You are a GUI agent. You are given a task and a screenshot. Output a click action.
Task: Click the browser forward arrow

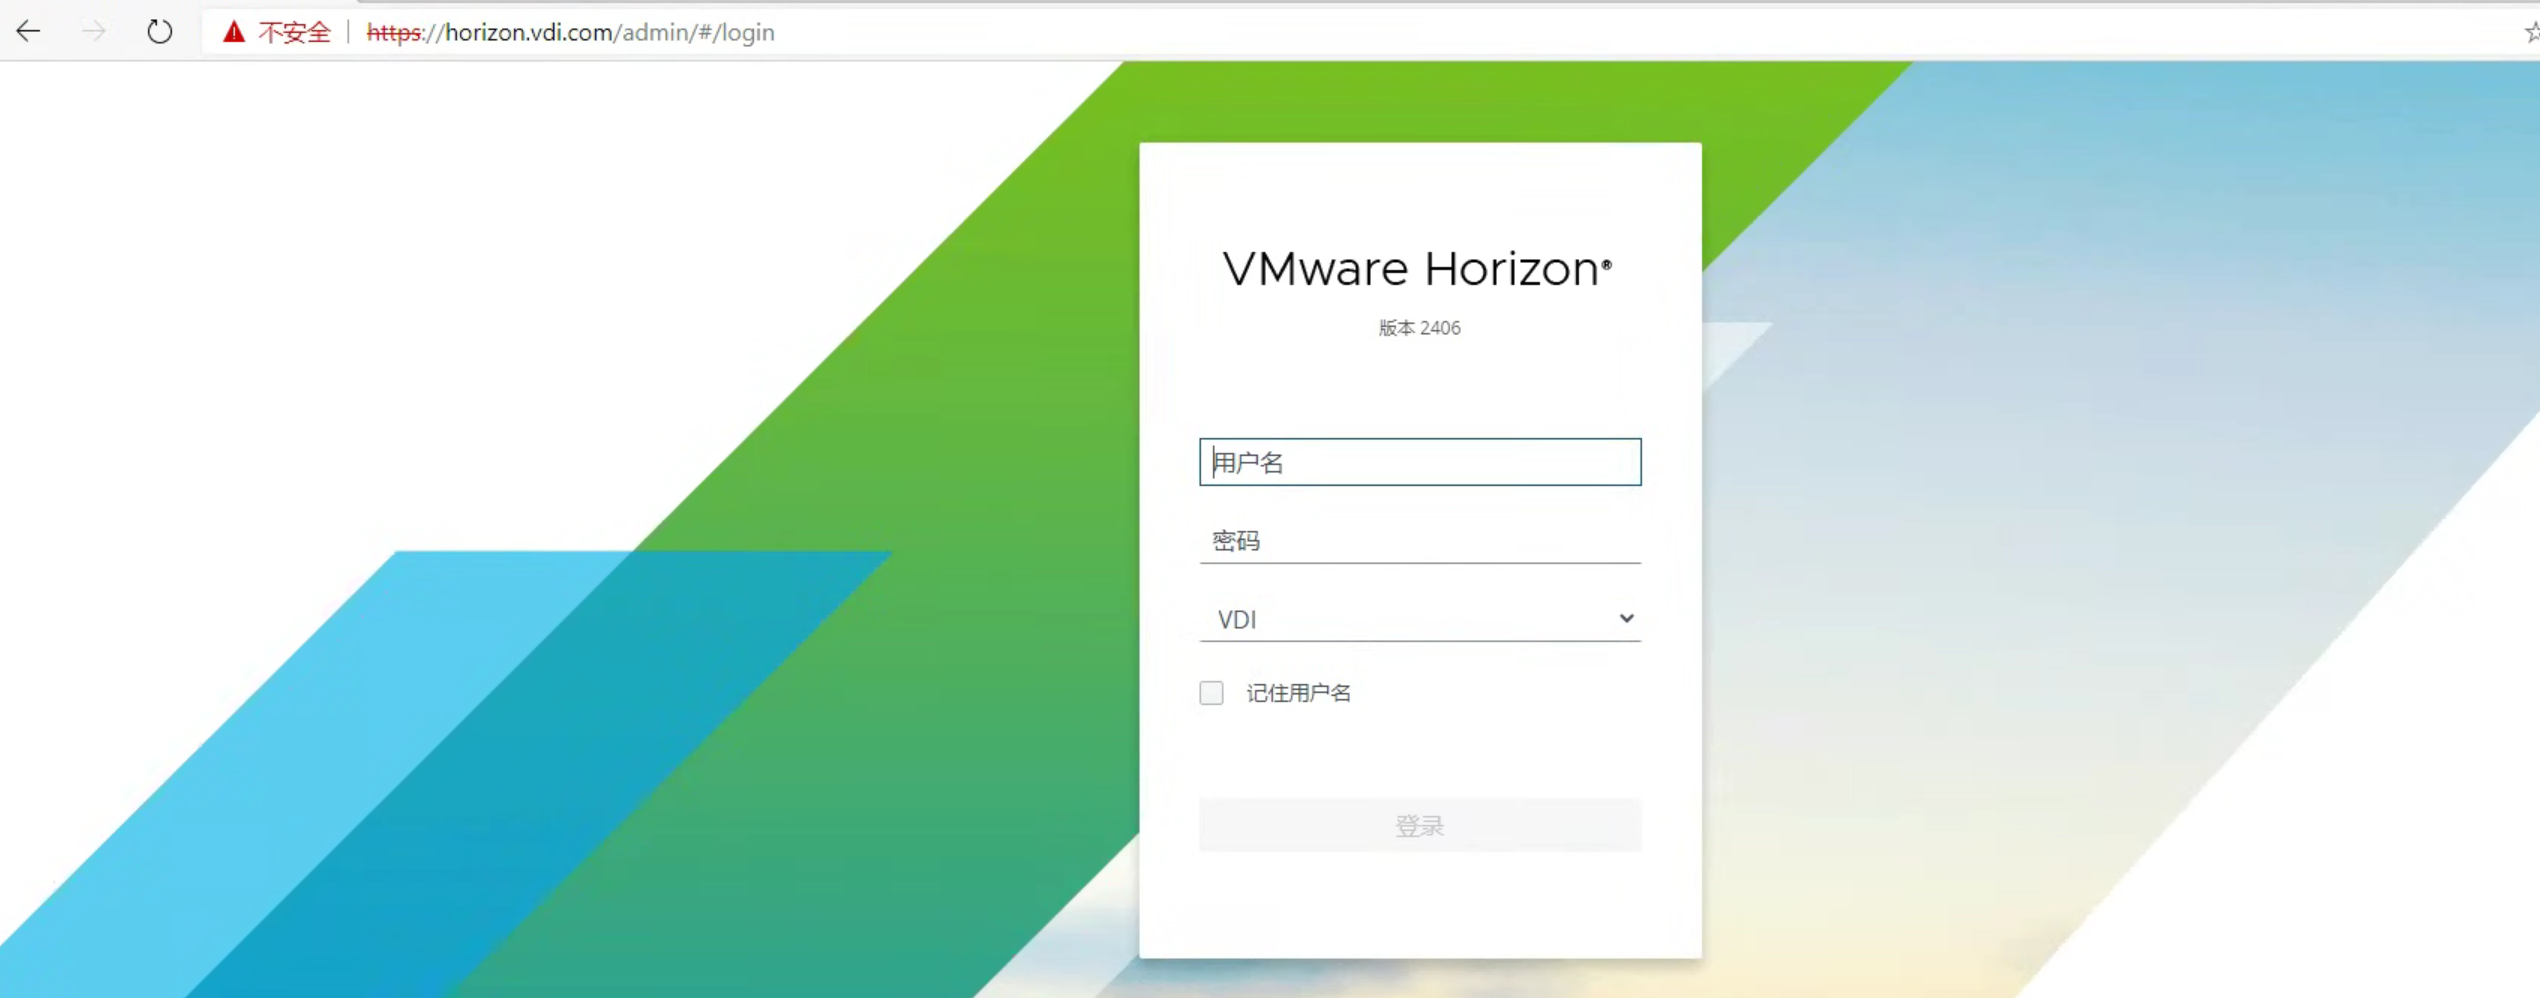[93, 32]
